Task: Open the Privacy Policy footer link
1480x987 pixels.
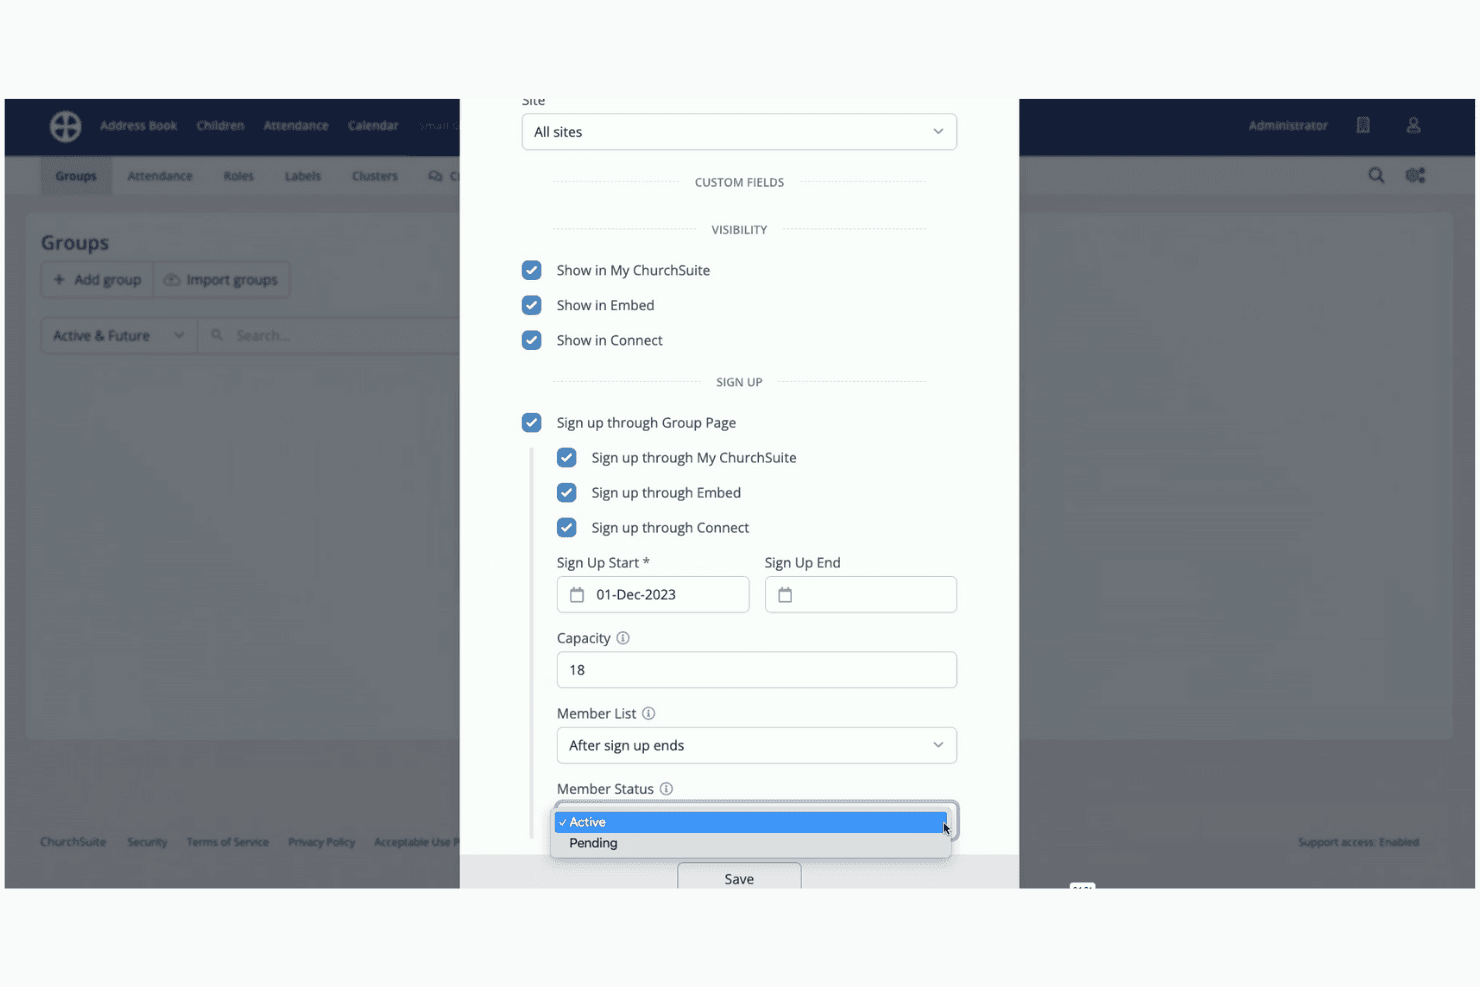Action: tap(321, 842)
